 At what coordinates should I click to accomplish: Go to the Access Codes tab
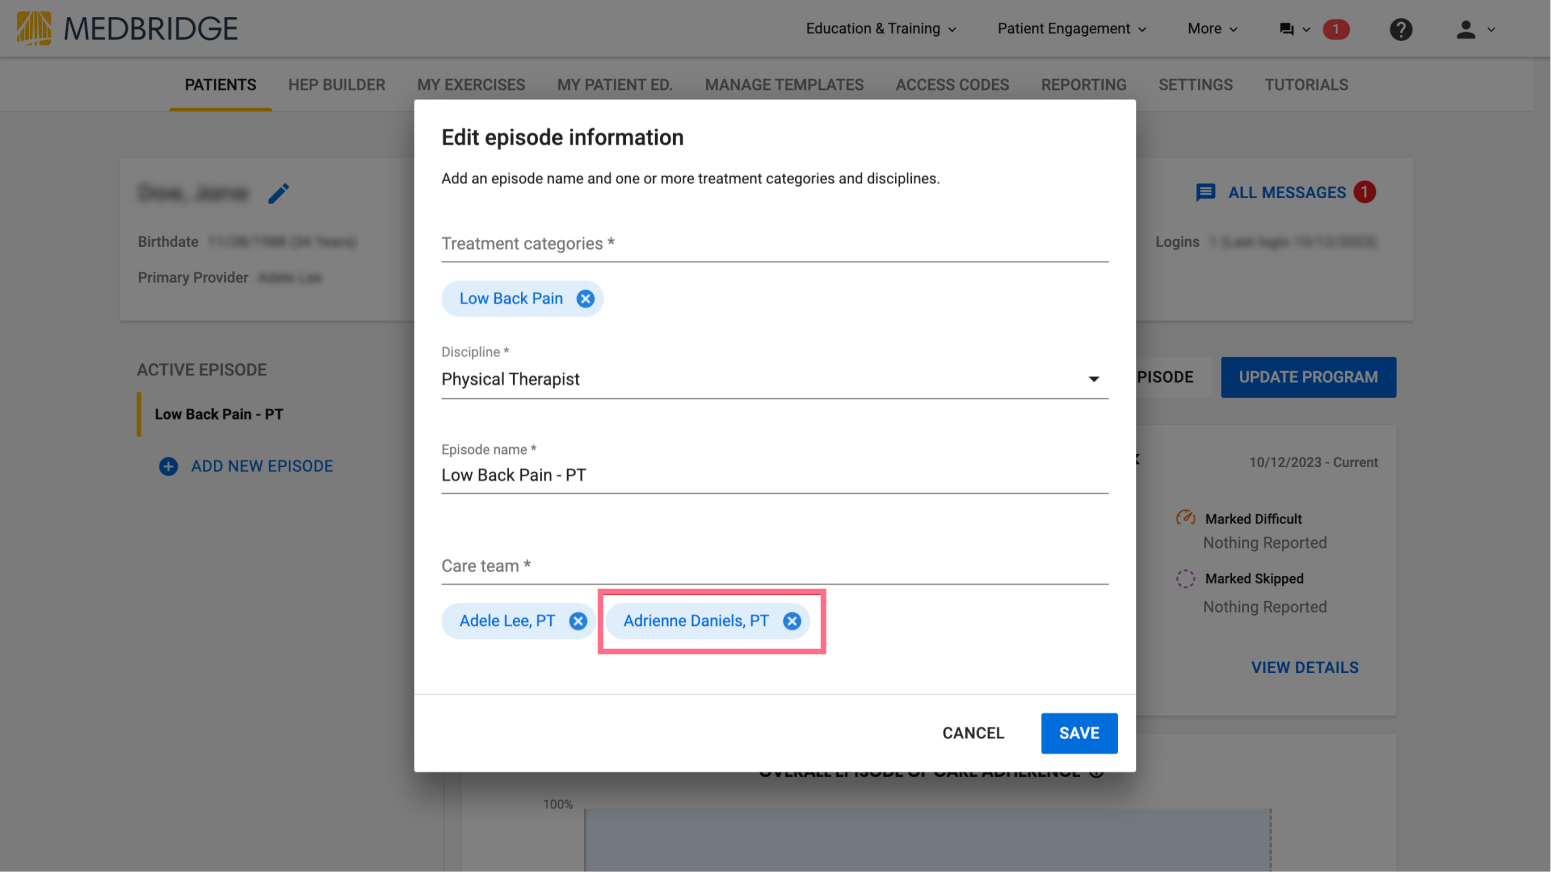[x=952, y=85]
